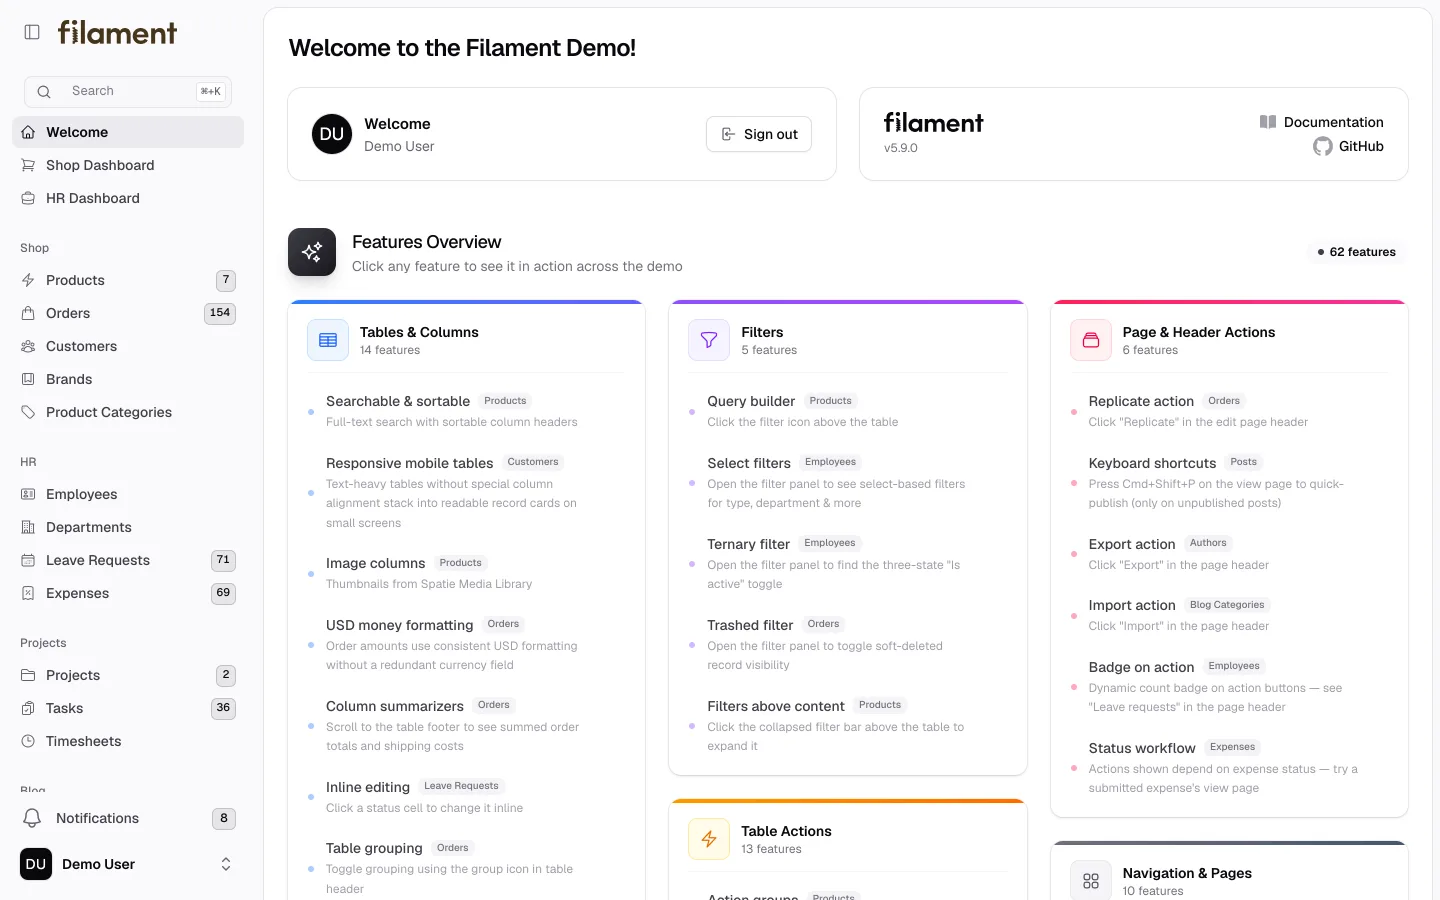Click the search magnifier icon
Viewport: 1440px width, 900px height.
pyautogui.click(x=44, y=92)
